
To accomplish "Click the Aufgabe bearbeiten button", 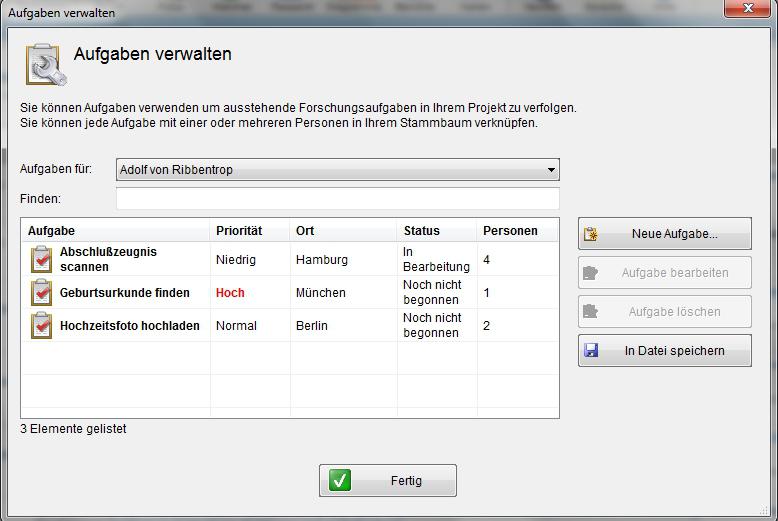I will (x=665, y=273).
